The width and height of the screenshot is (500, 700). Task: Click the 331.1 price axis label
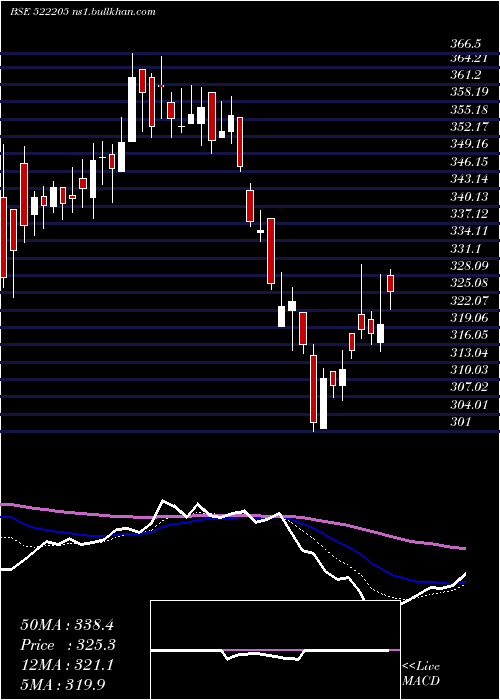click(466, 248)
